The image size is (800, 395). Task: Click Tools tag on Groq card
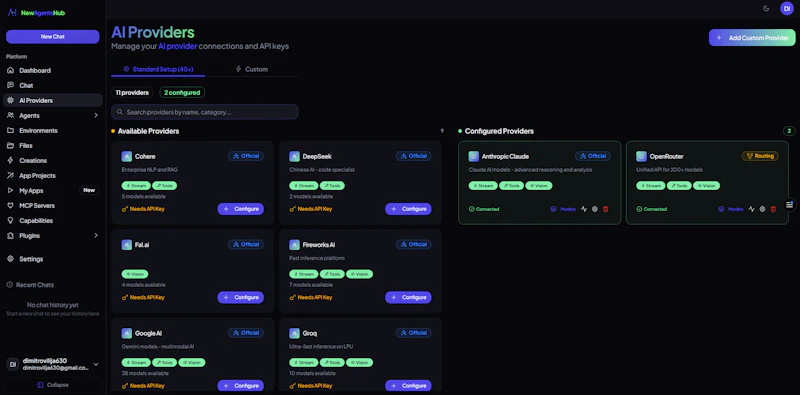pyautogui.click(x=332, y=362)
